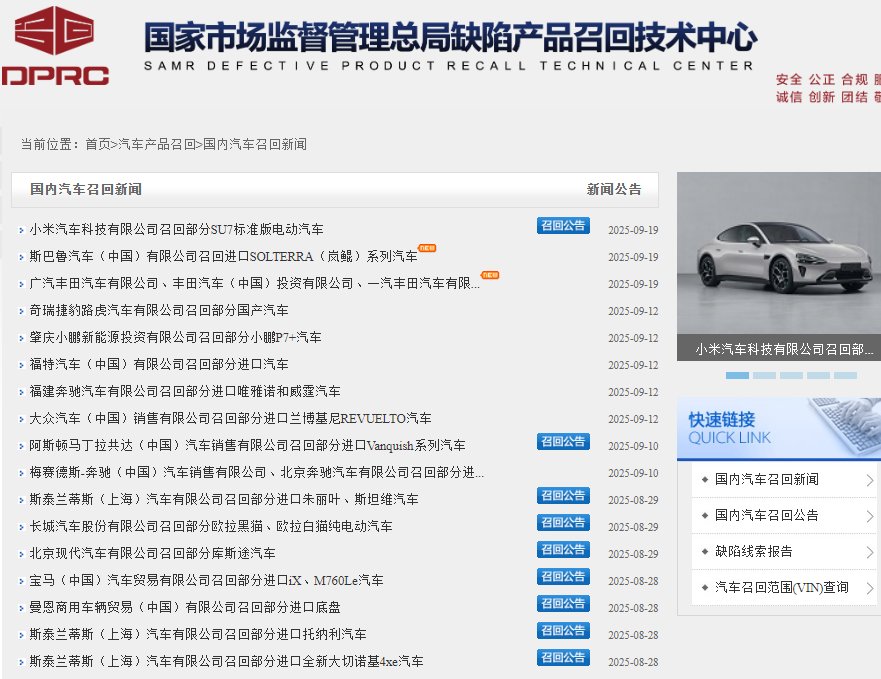The width and height of the screenshot is (881, 679).
Task: Click 召回公告 badge for 欧拉黑猫 row
Action: 563,523
